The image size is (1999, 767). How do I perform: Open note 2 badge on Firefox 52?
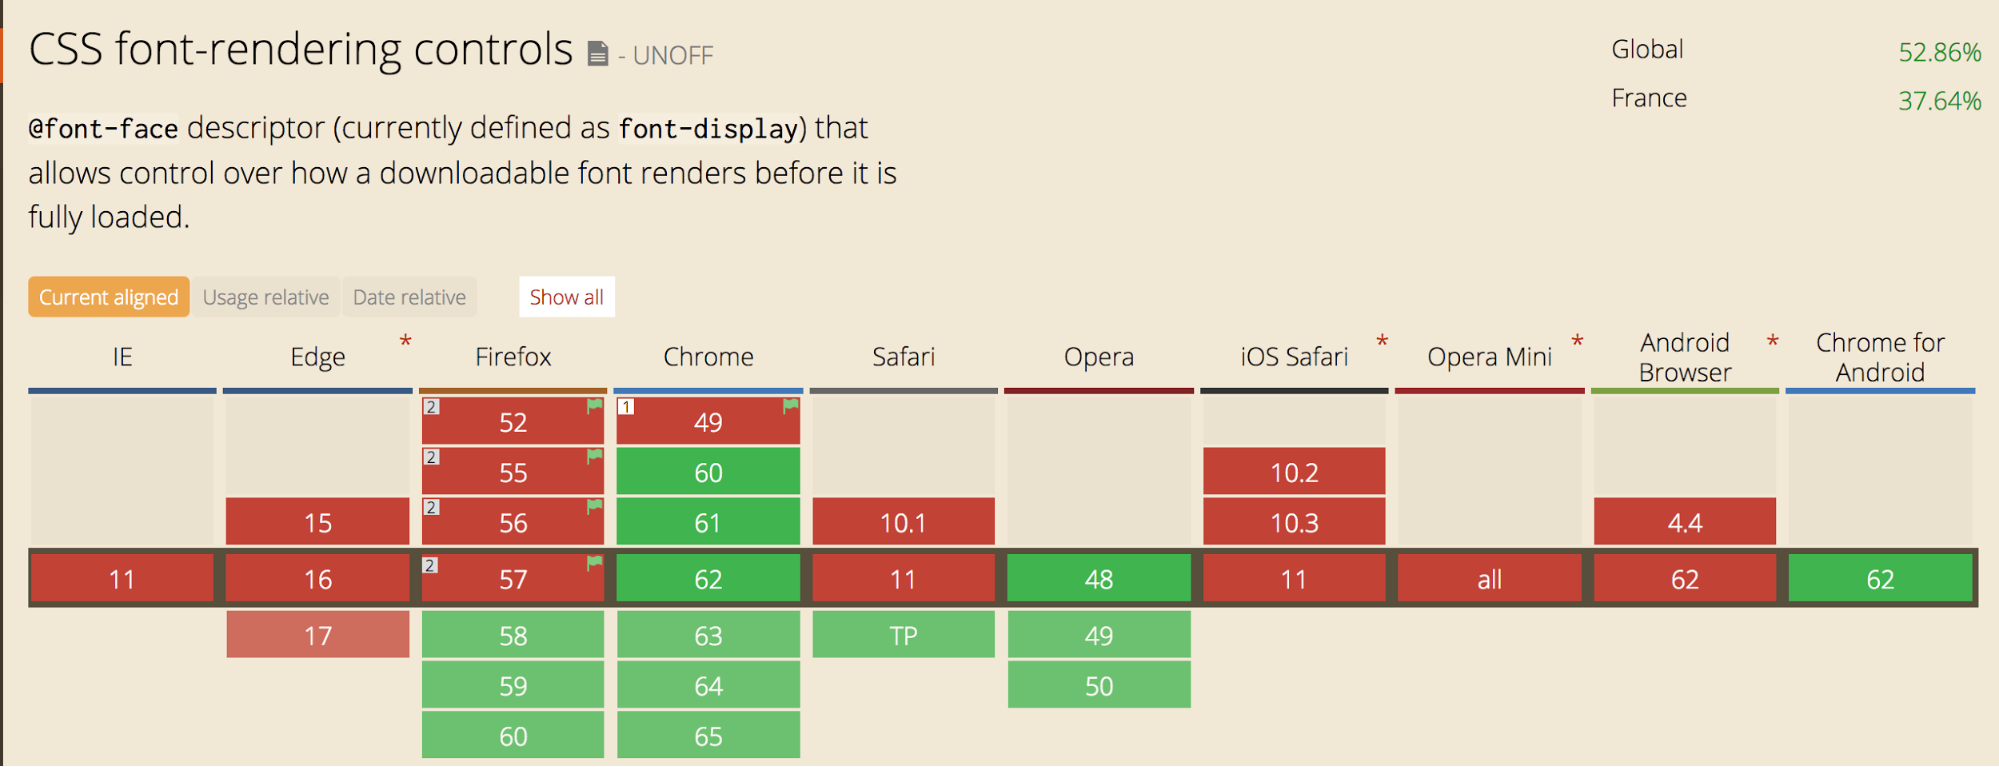(430, 405)
